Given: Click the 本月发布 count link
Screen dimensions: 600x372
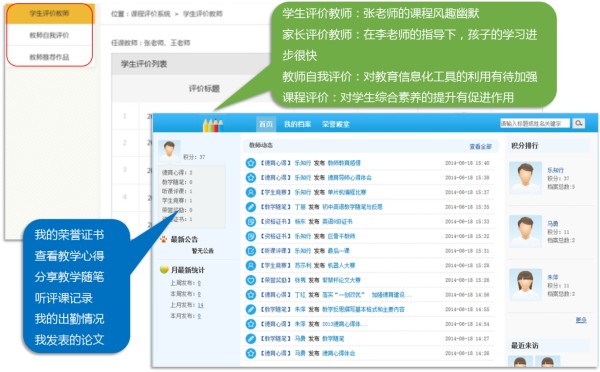Looking at the screenshot, I should coord(199,316).
